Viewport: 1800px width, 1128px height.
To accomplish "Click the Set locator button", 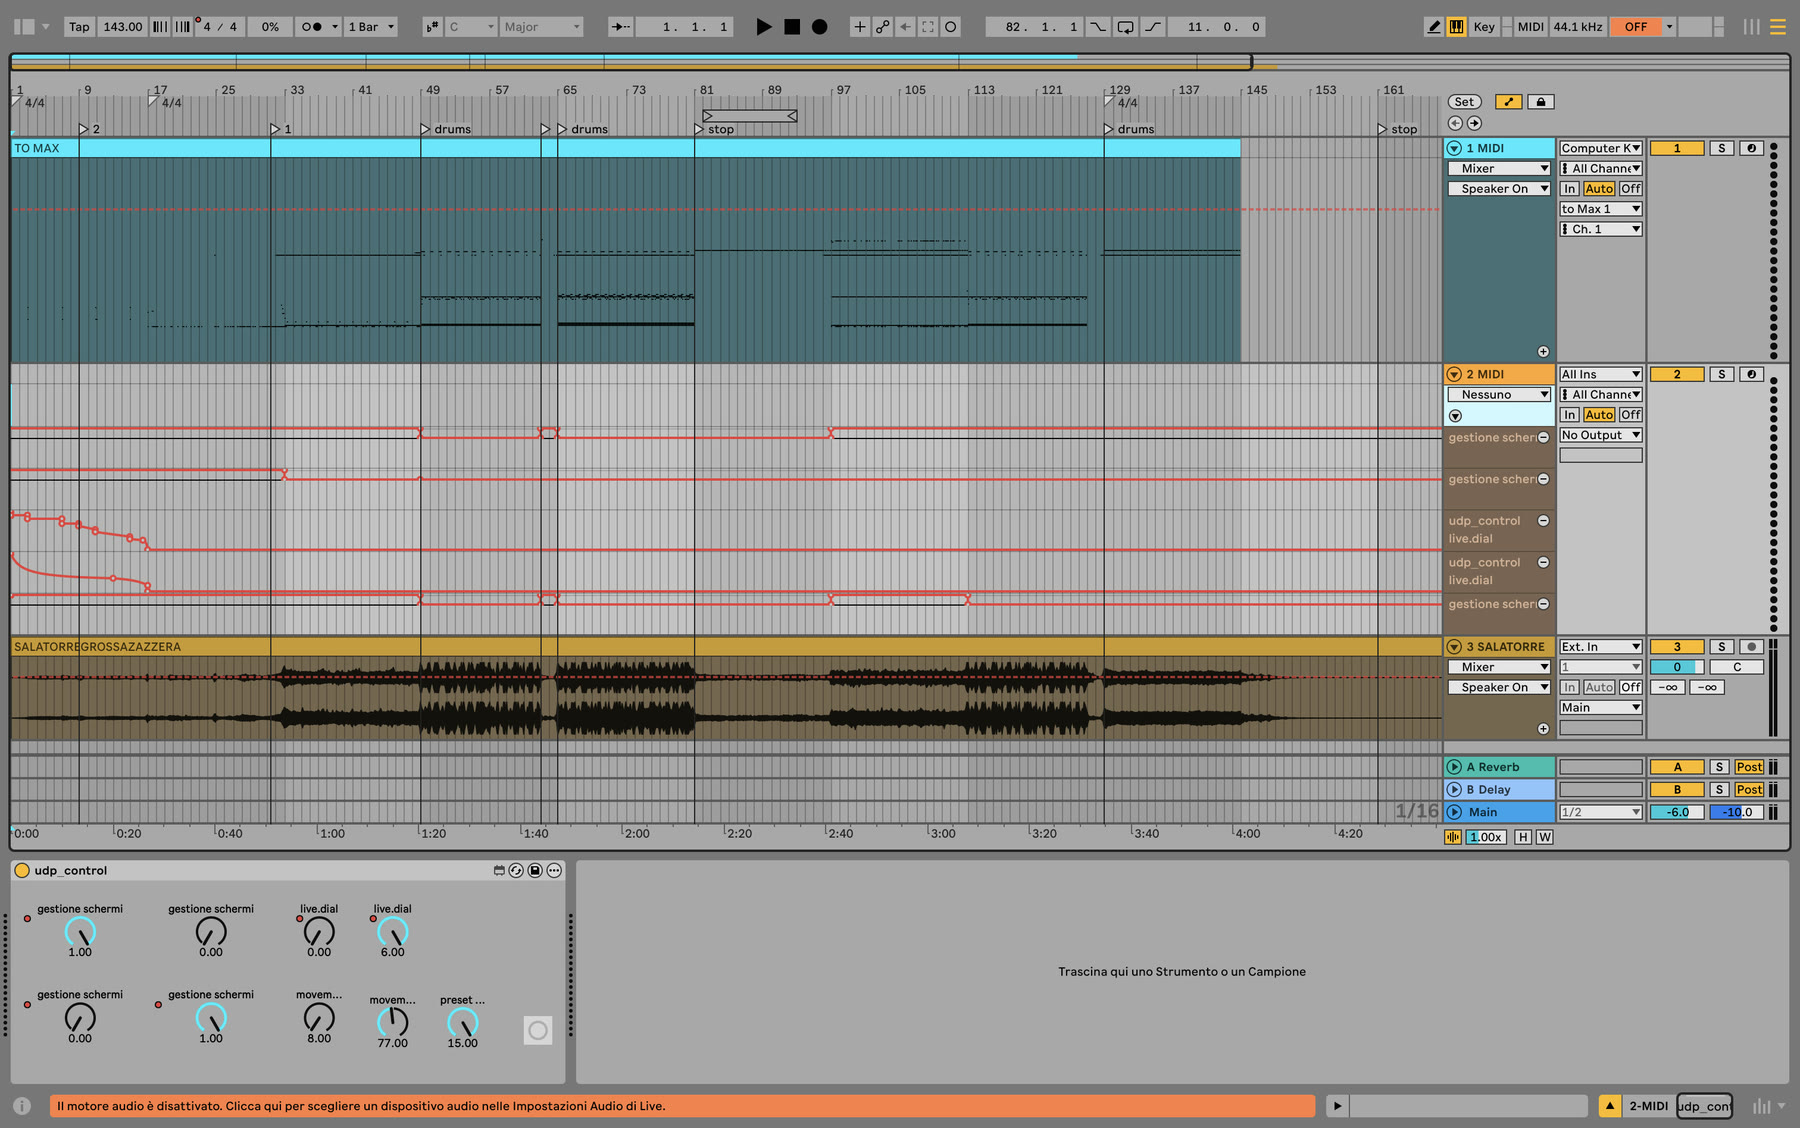I will coord(1464,101).
